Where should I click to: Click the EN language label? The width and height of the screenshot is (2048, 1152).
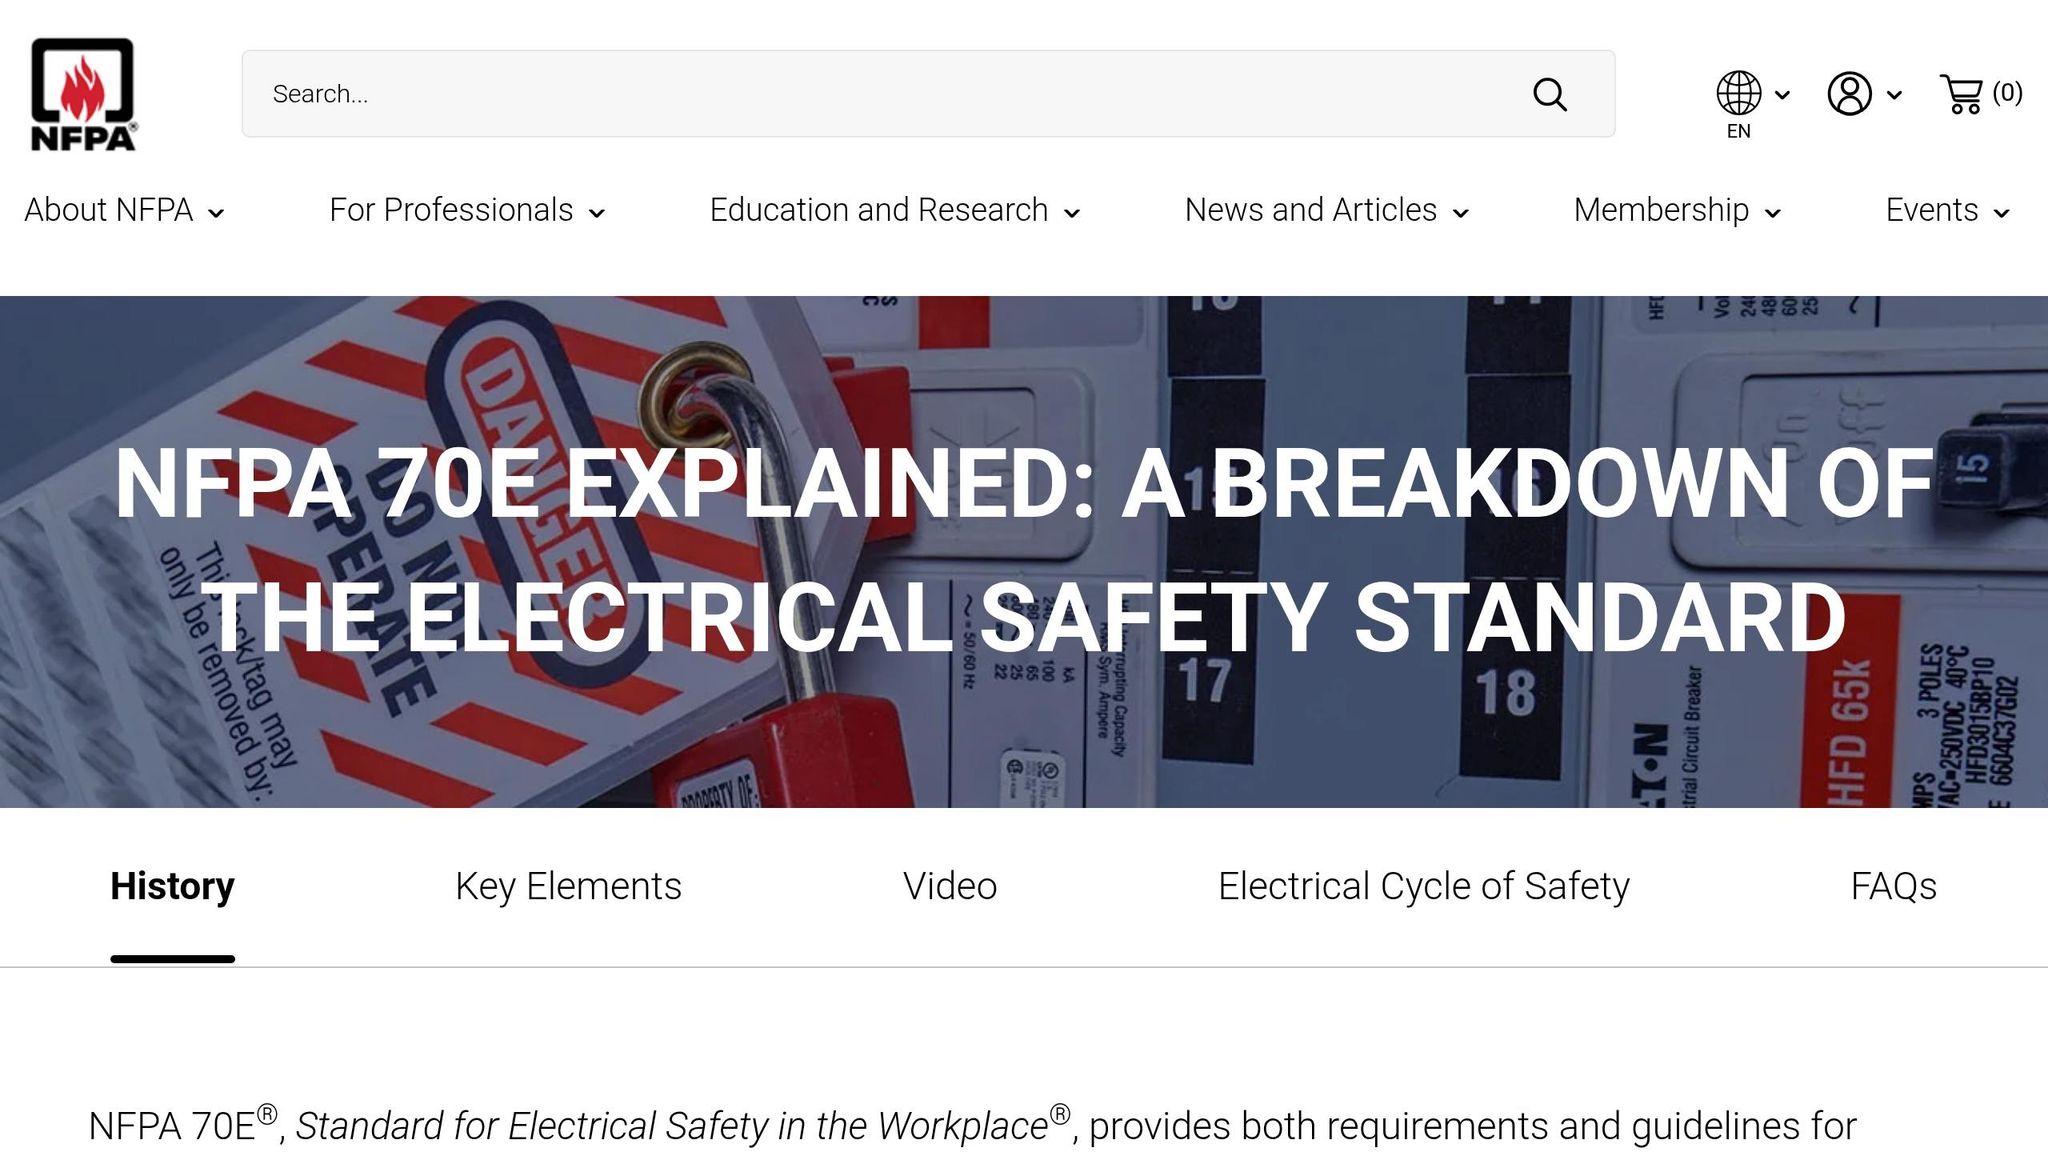tap(1739, 131)
